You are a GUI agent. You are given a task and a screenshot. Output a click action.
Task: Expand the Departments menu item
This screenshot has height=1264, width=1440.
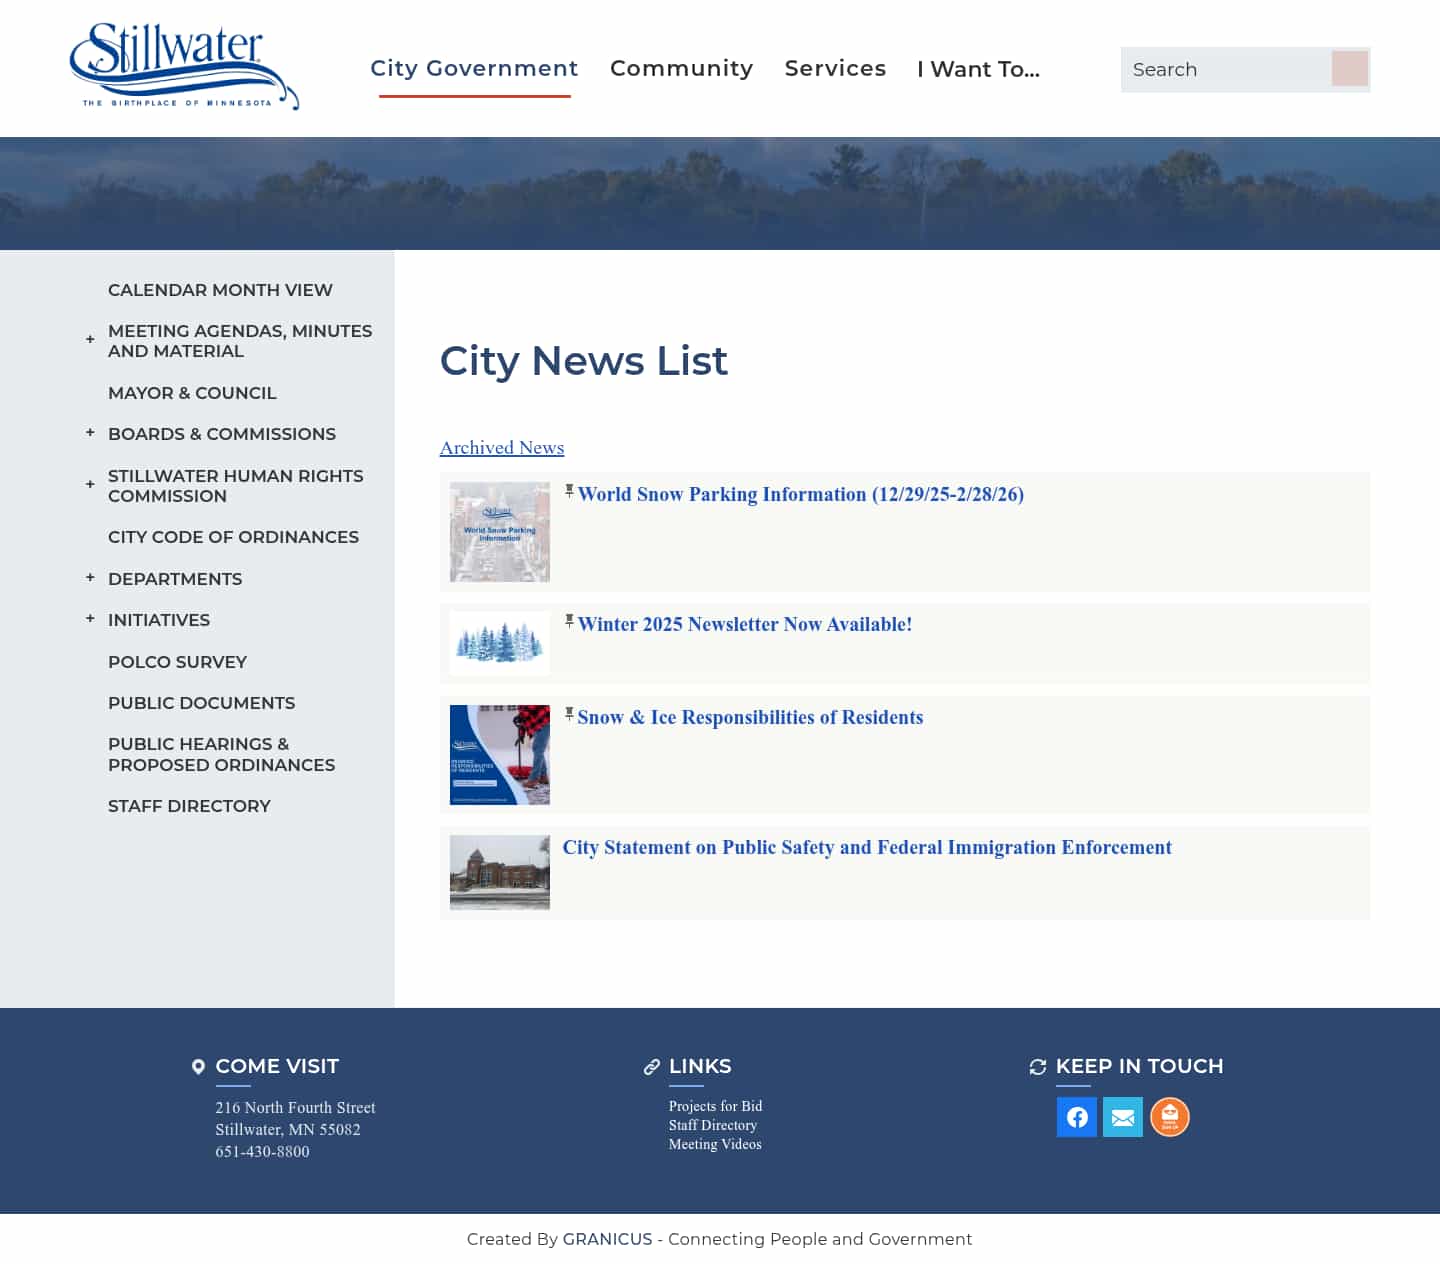tap(89, 577)
